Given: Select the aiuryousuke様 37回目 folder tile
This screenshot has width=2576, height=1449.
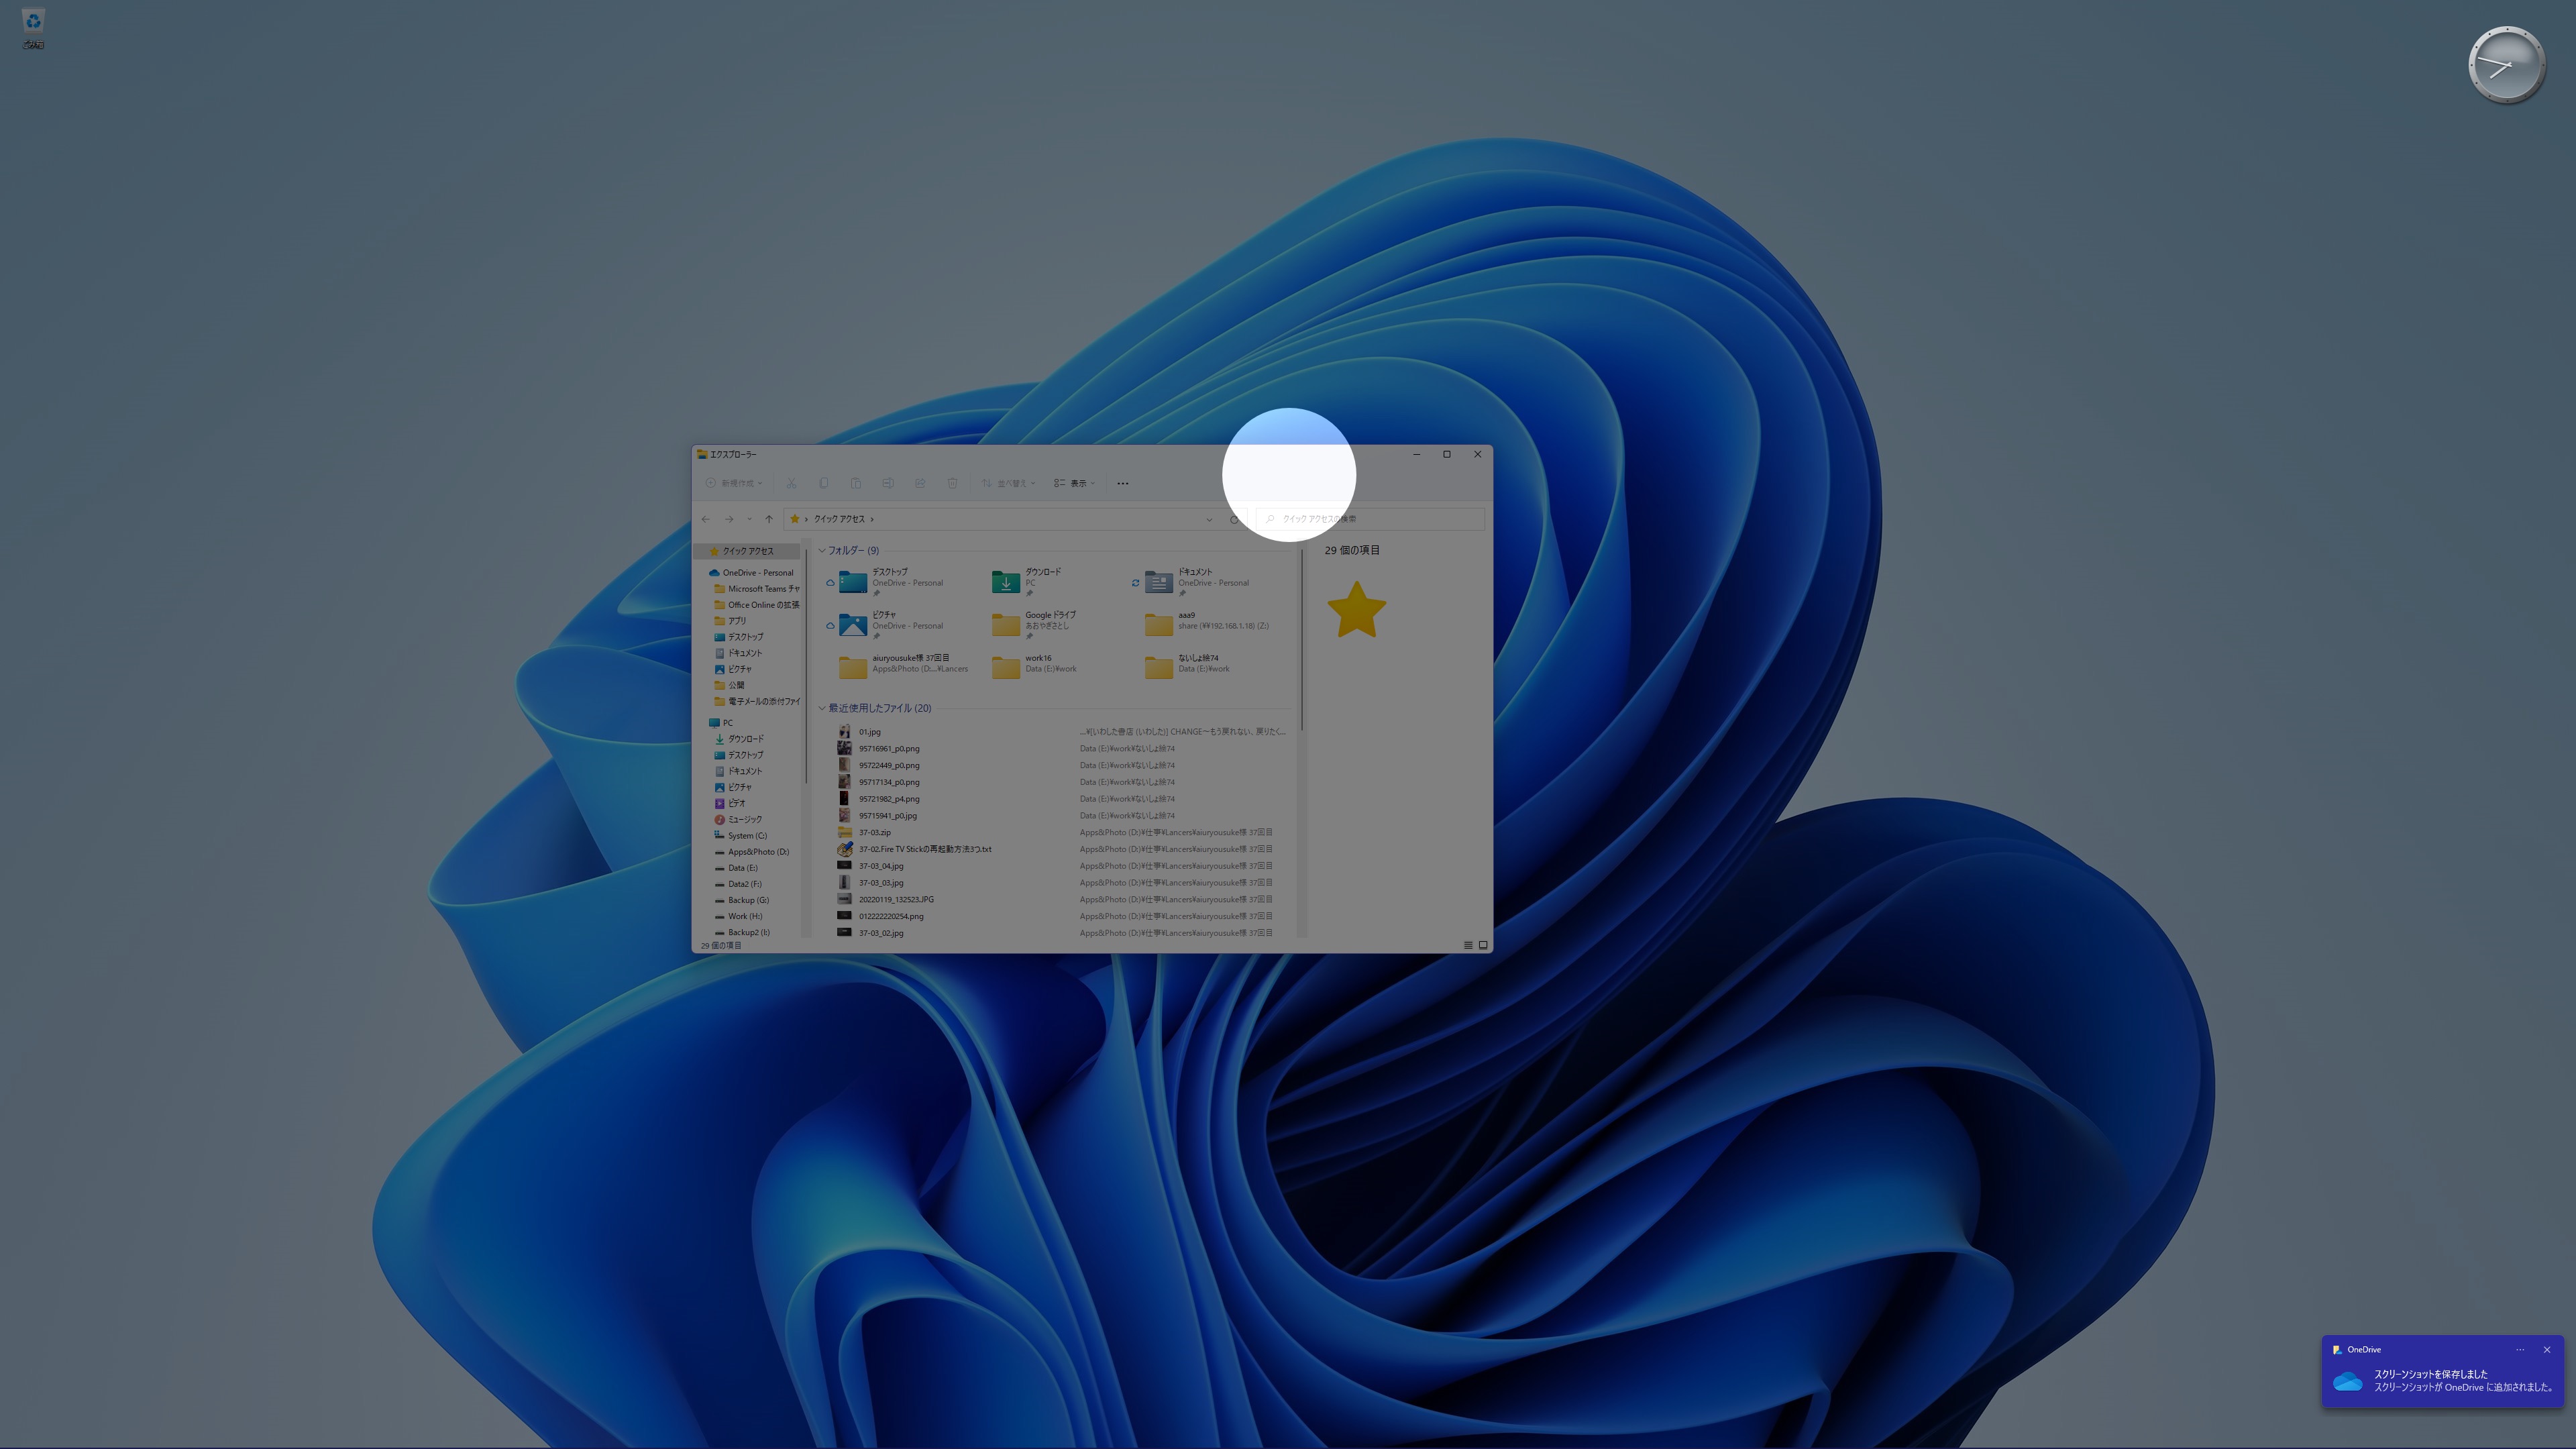Looking at the screenshot, I should click(903, 667).
